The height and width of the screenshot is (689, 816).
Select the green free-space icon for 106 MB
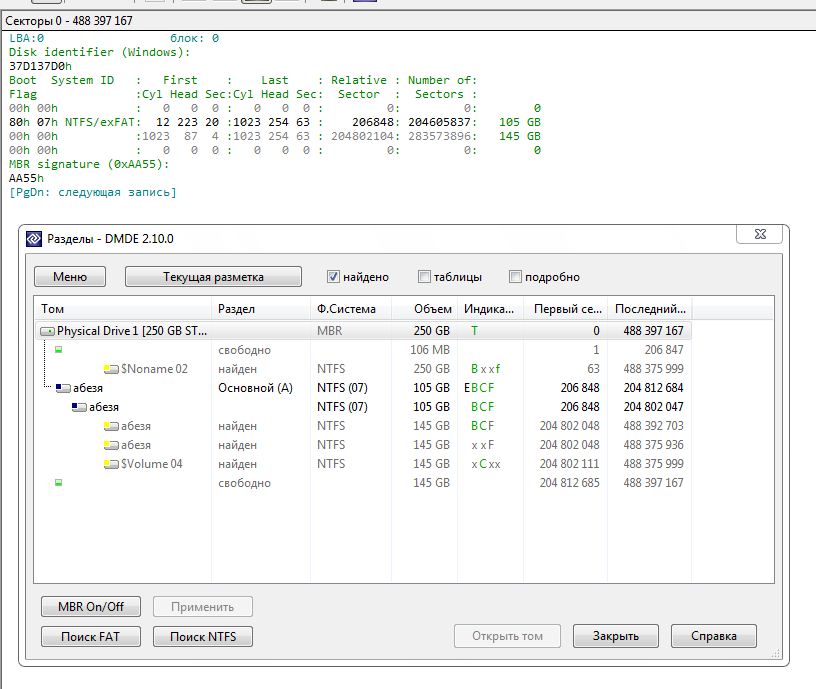(x=58, y=350)
